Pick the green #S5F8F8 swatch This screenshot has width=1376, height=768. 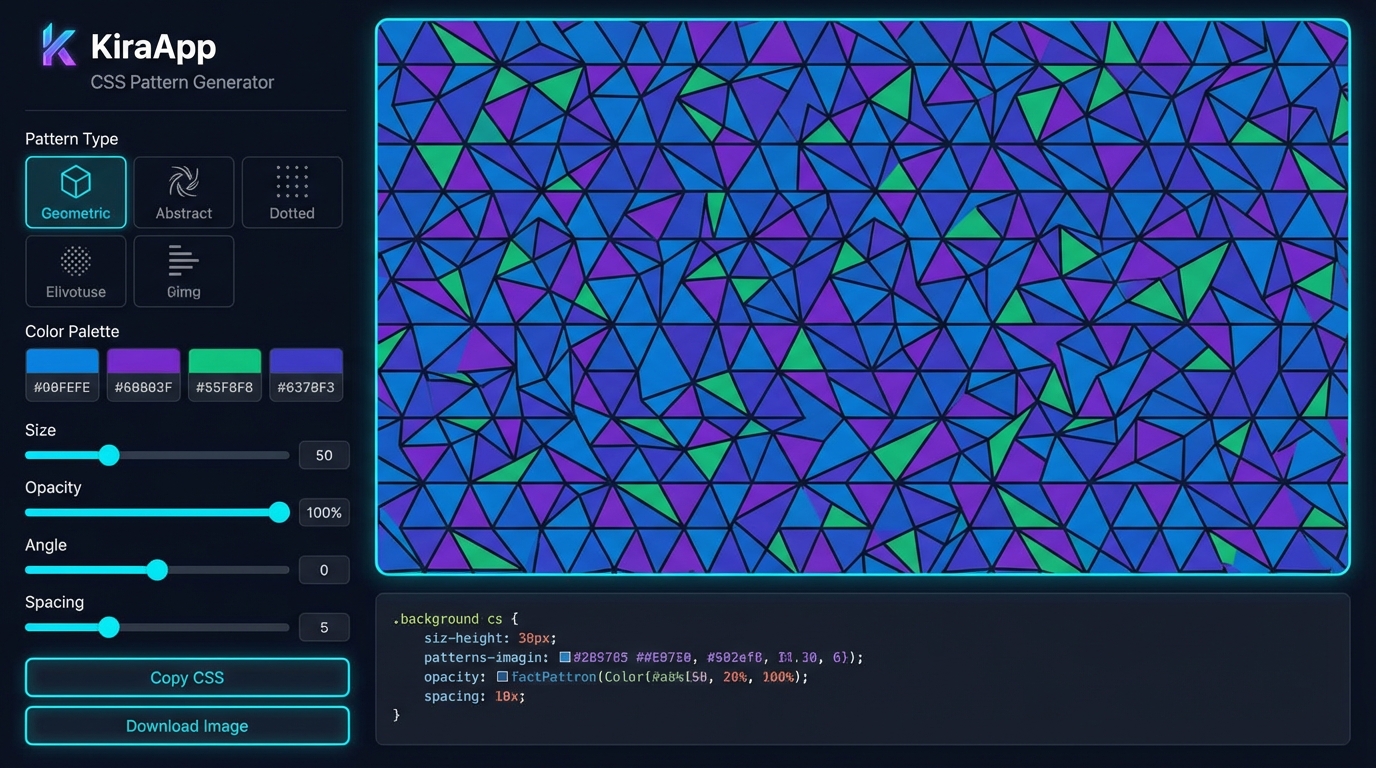point(224,374)
